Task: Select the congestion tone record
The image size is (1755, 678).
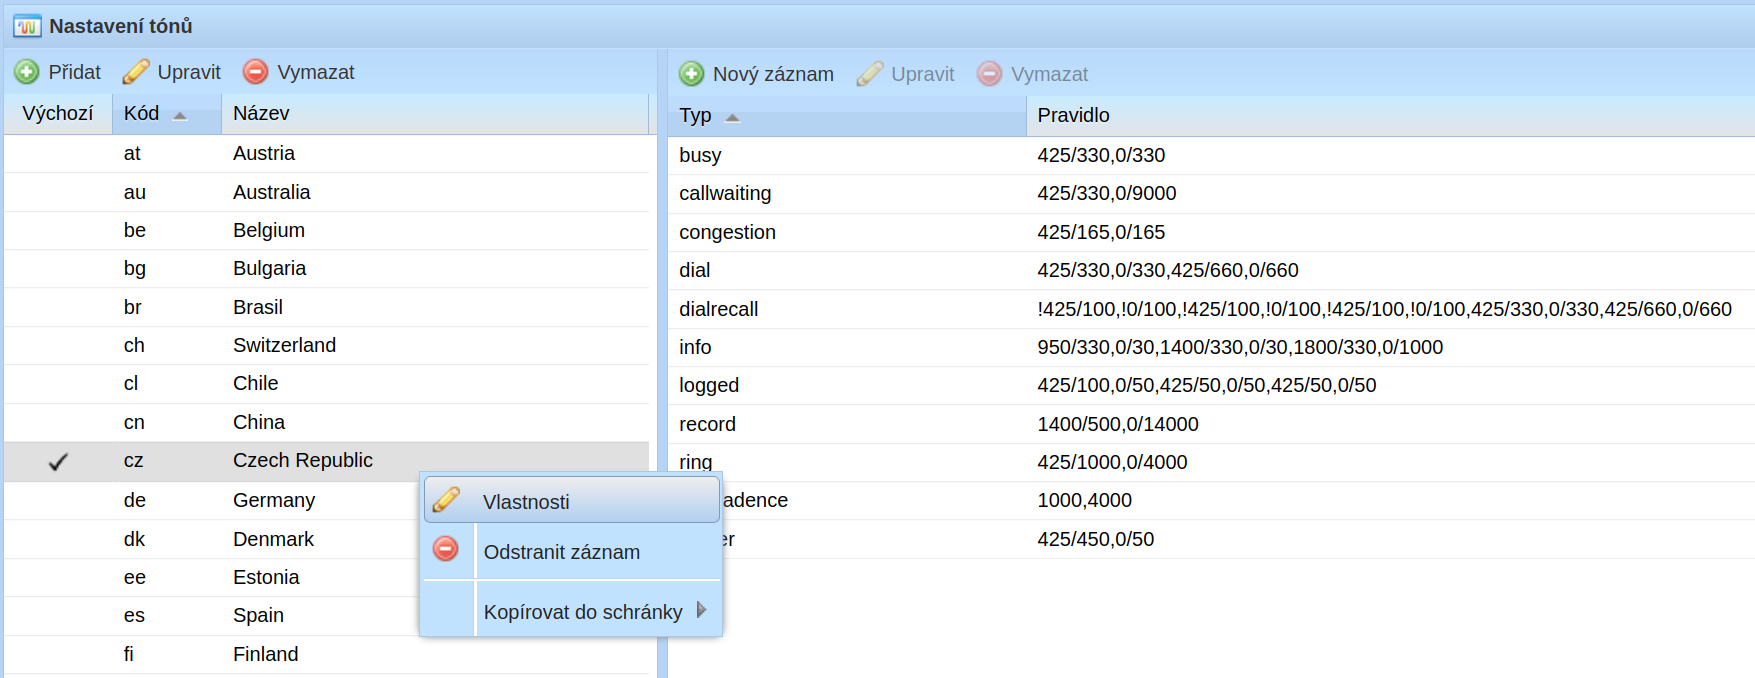Action: coord(1211,233)
